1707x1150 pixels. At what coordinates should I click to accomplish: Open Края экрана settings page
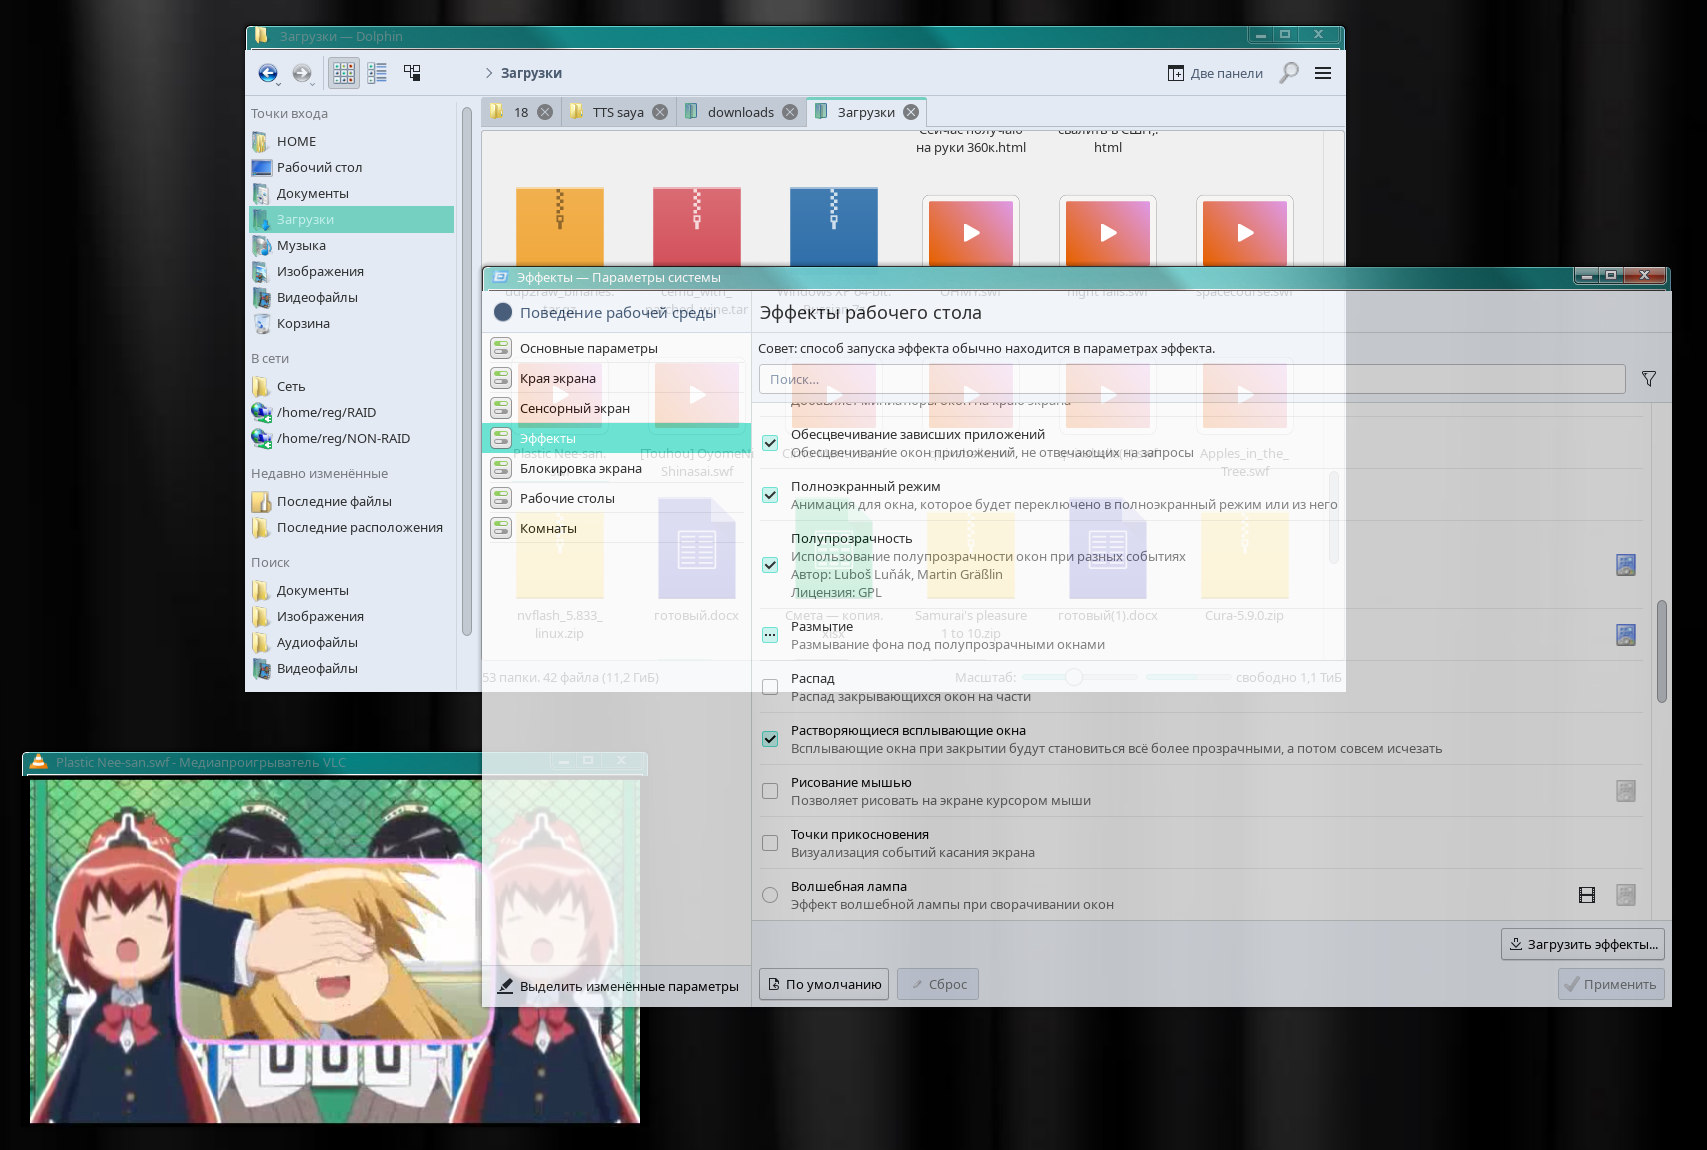coord(617,378)
